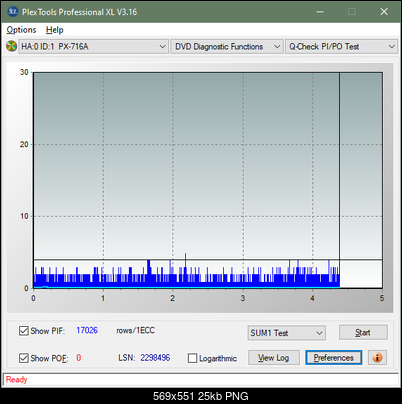Click the PIF value 17026
The width and height of the screenshot is (402, 404).
pyautogui.click(x=87, y=330)
